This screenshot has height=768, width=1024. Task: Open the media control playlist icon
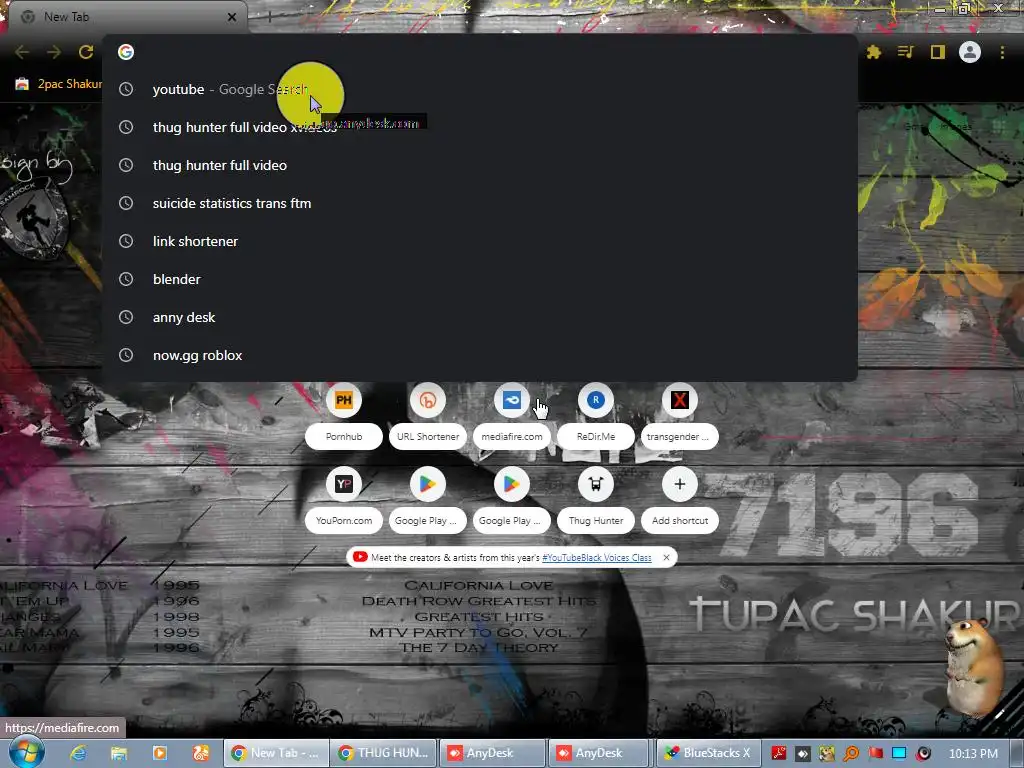(x=905, y=52)
